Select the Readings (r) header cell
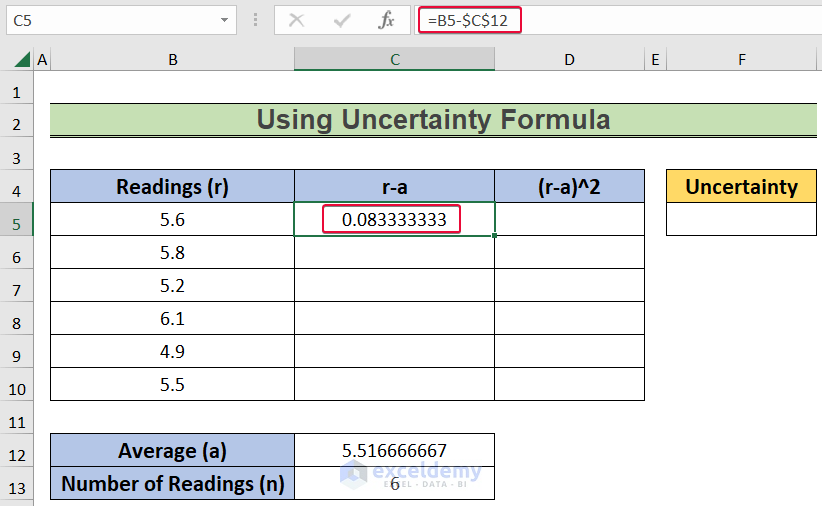The width and height of the screenshot is (822, 506). click(173, 186)
